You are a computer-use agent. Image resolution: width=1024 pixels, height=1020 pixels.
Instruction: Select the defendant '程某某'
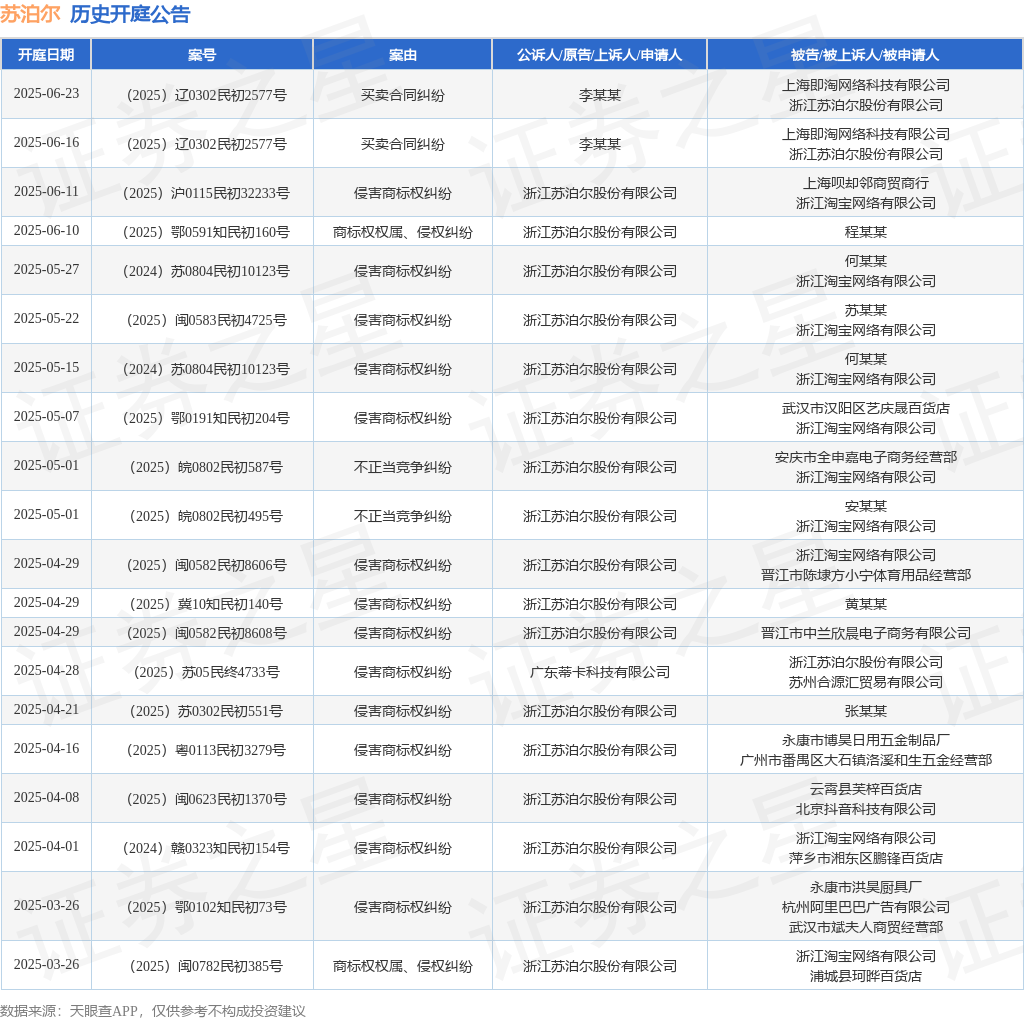(865, 232)
